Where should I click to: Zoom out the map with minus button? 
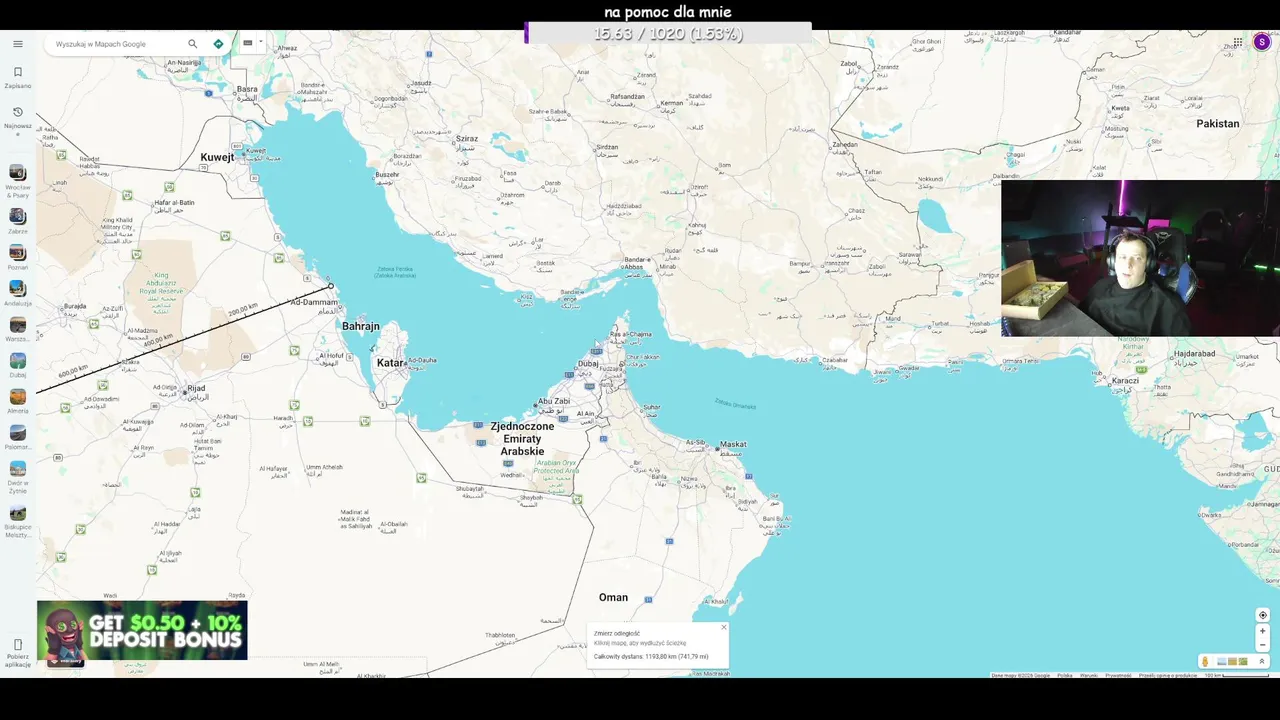click(x=1262, y=645)
